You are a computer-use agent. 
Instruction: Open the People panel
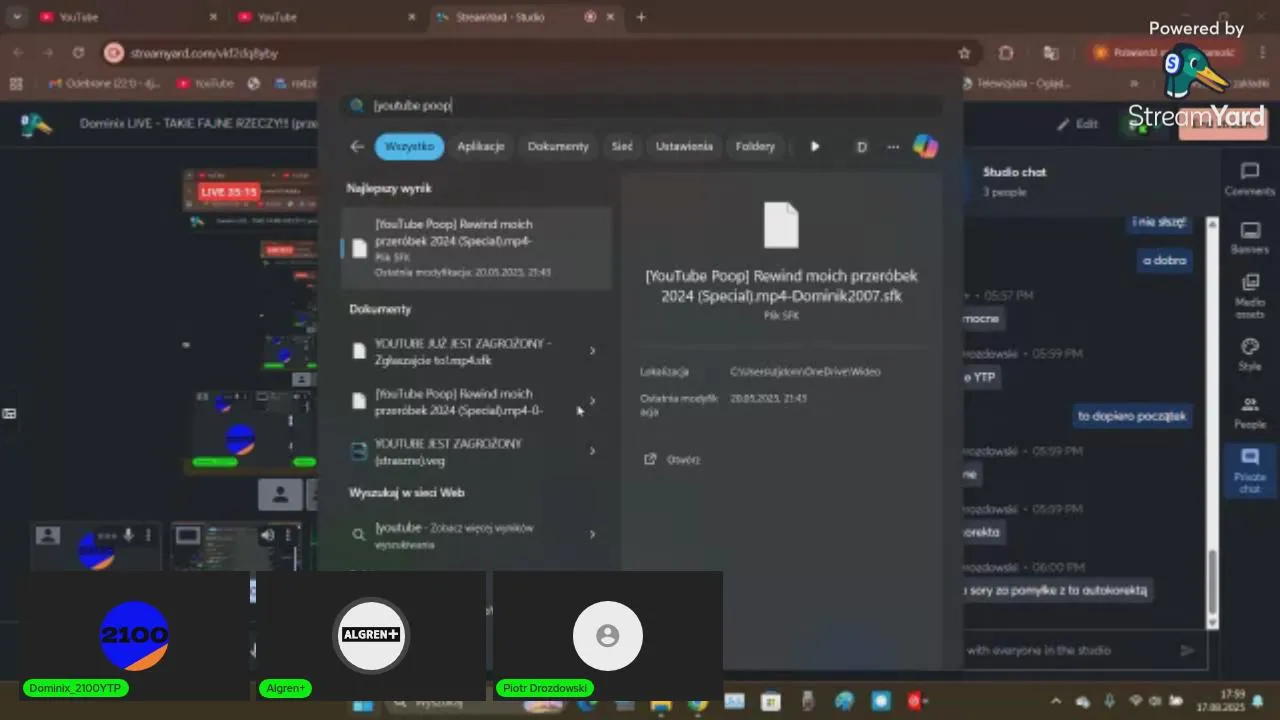click(1249, 412)
